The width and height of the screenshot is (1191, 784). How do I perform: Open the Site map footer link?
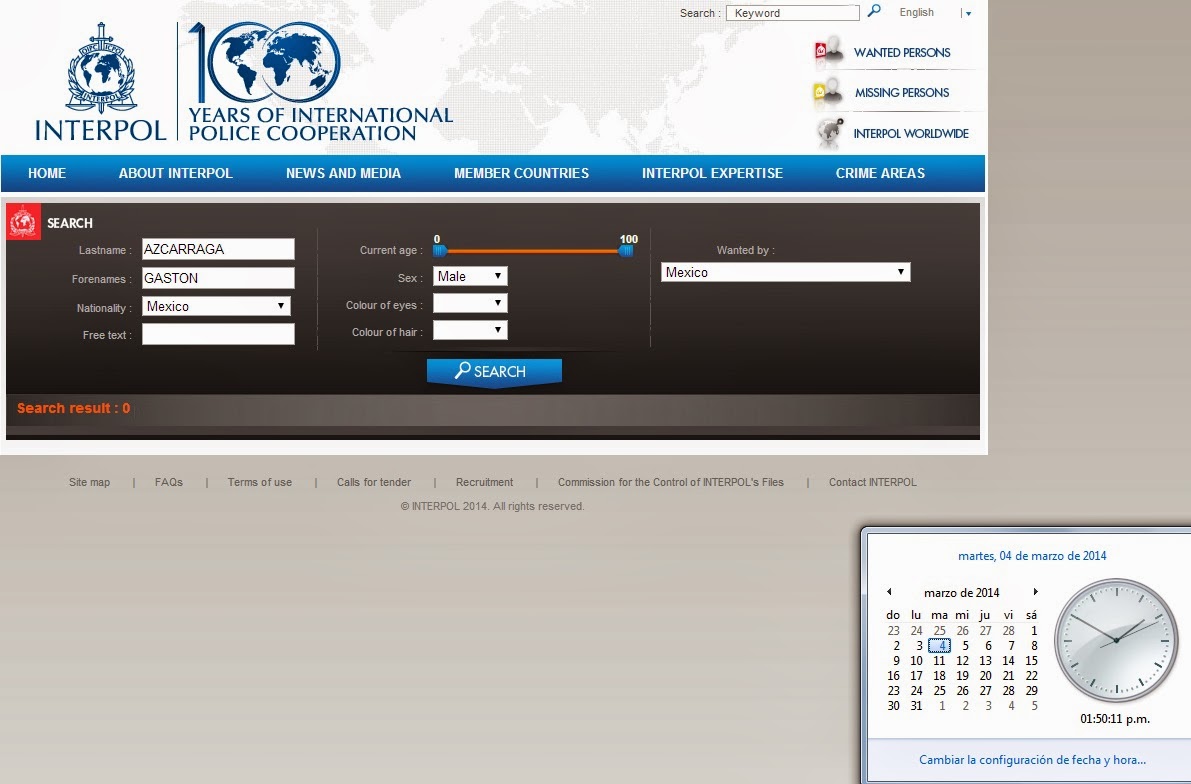[x=90, y=482]
